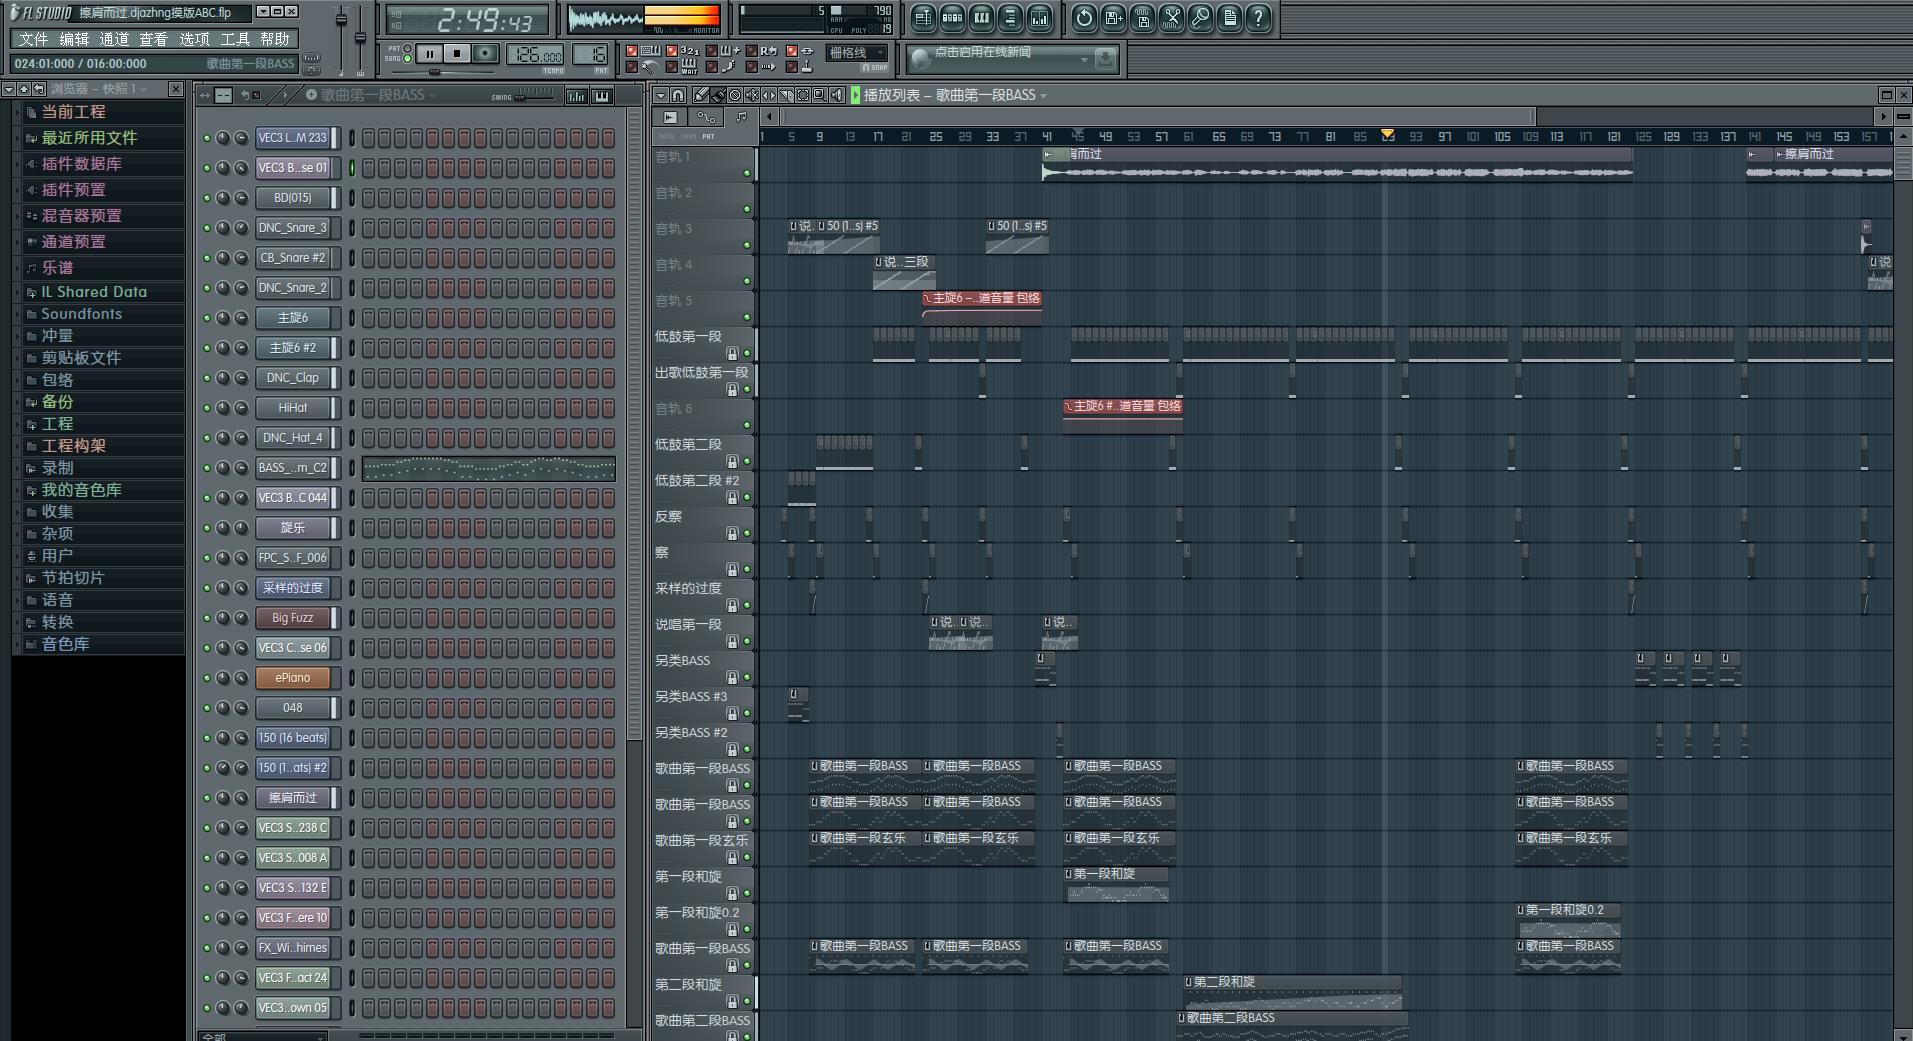The image size is (1913, 1041).
Task: Mute the BD(015) channel green light
Action: 207,198
